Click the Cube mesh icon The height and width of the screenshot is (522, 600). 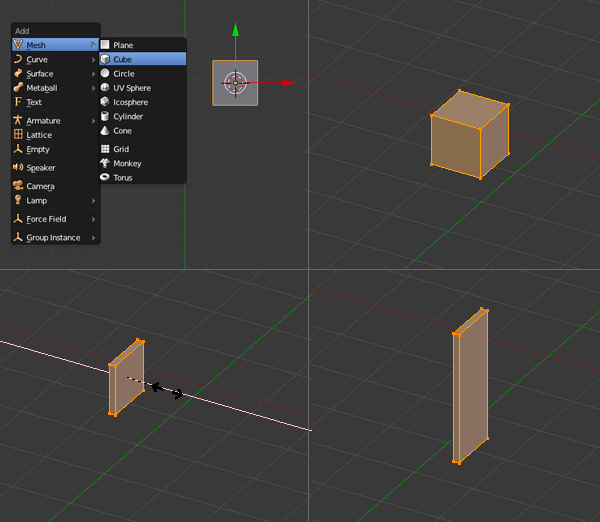pyautogui.click(x=105, y=59)
